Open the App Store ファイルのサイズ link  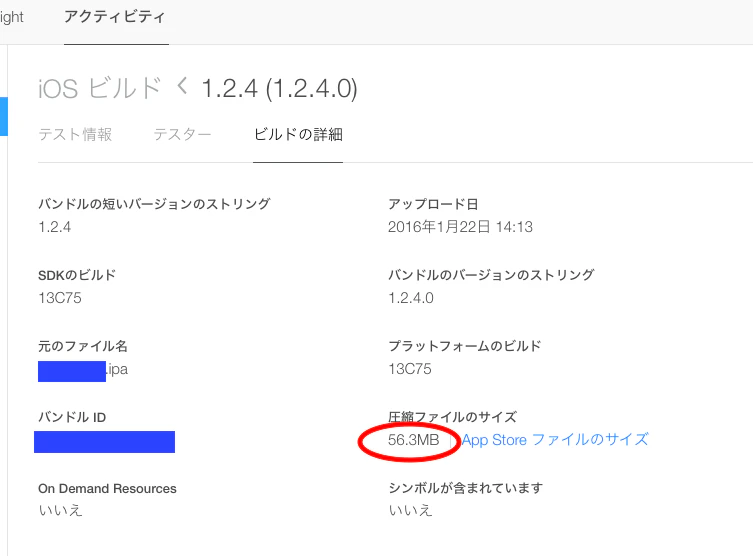click(555, 439)
